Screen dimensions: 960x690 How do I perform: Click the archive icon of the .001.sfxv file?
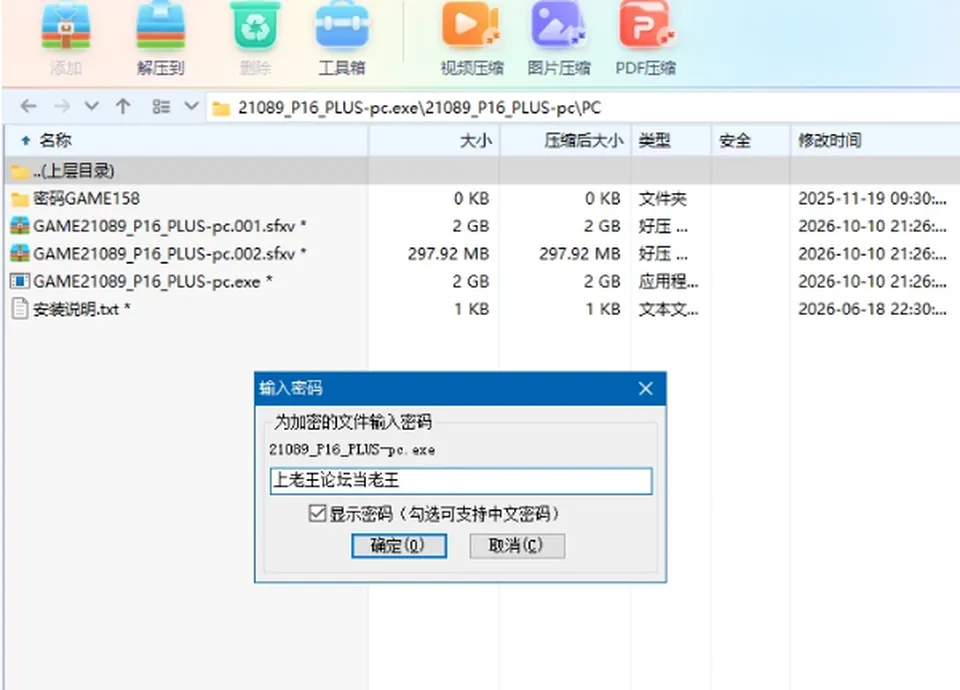pyautogui.click(x=20, y=226)
